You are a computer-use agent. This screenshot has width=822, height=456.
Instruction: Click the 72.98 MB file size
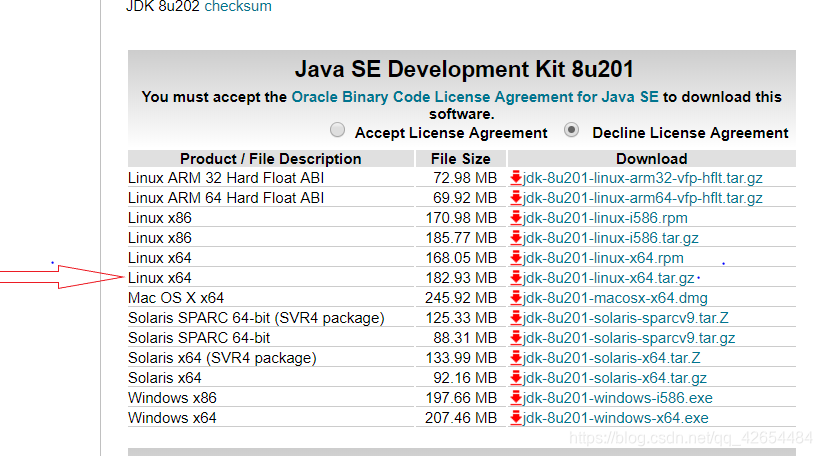[464, 178]
